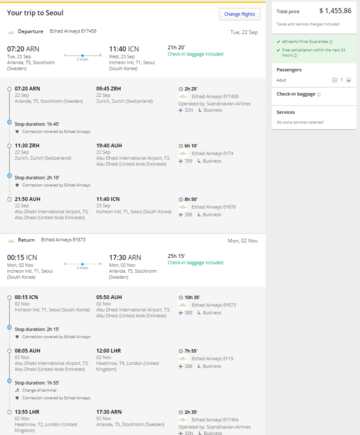Viewport: 360px width, 435px height.
Task: Click the clock icon beside 6h 10' duration
Action: tap(181, 146)
